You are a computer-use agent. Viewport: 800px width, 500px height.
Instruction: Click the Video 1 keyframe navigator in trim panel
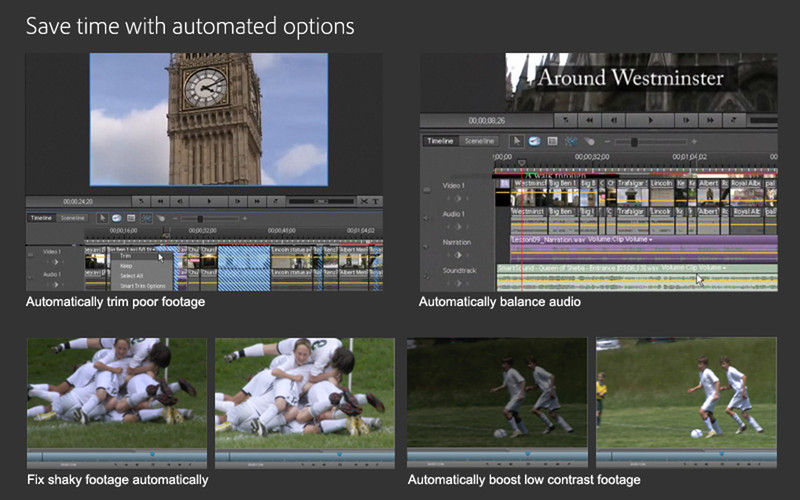[56, 262]
